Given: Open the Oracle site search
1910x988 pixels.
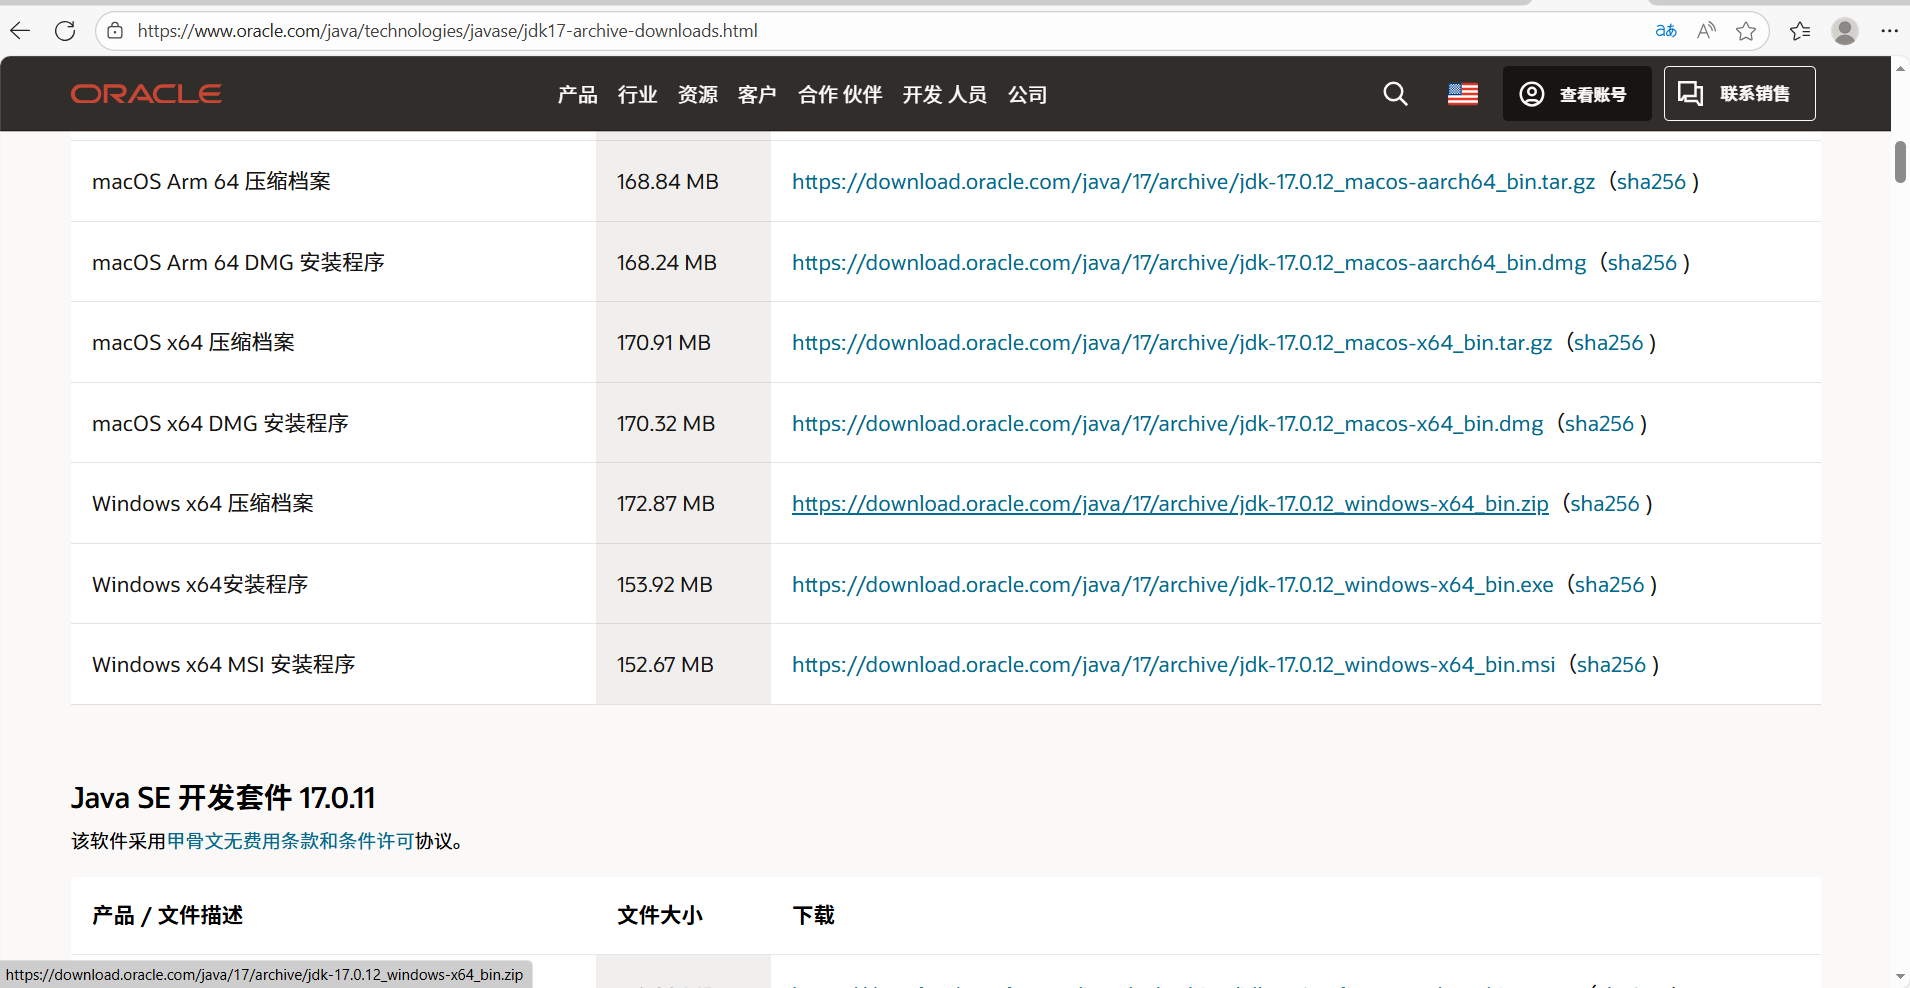Looking at the screenshot, I should [x=1395, y=94].
